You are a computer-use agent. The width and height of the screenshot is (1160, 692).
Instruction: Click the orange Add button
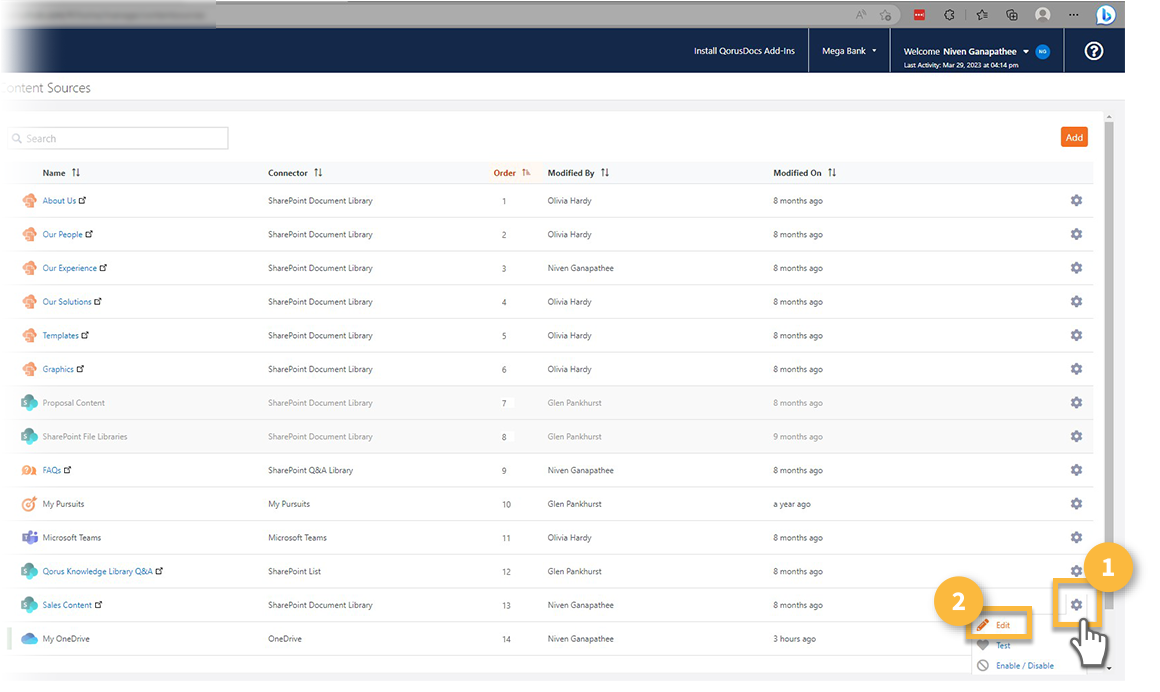(1074, 136)
